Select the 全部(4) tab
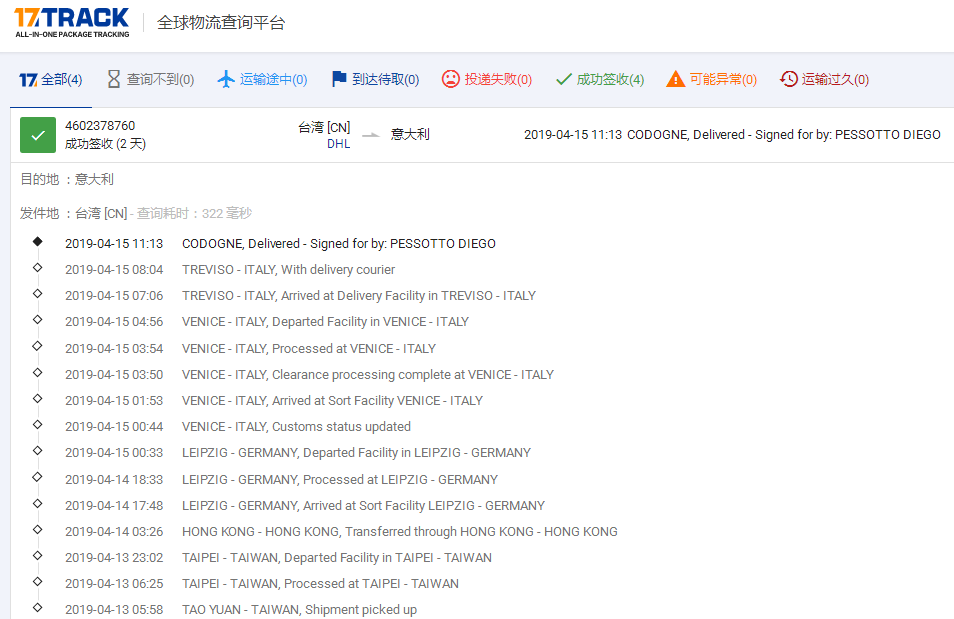The height and width of the screenshot is (619, 954). [50, 79]
